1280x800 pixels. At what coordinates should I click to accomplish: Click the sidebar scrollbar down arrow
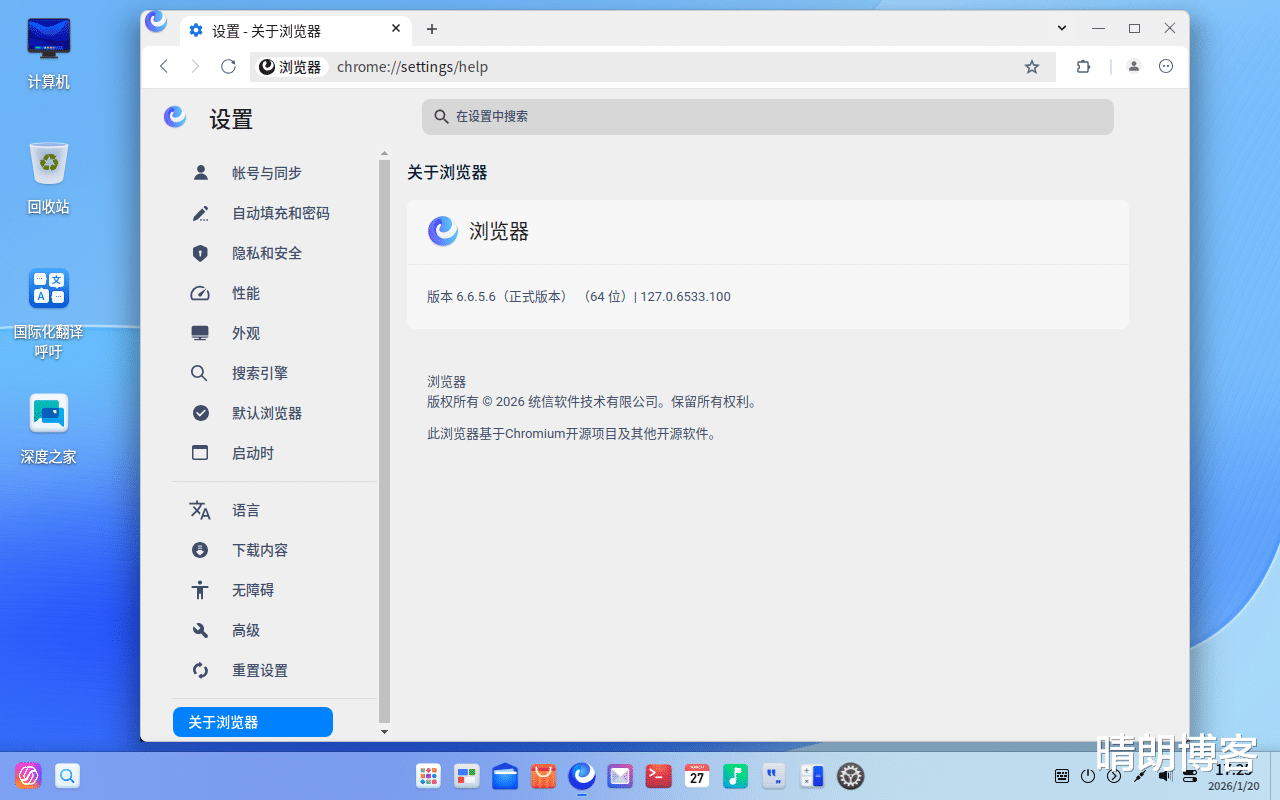pos(384,732)
